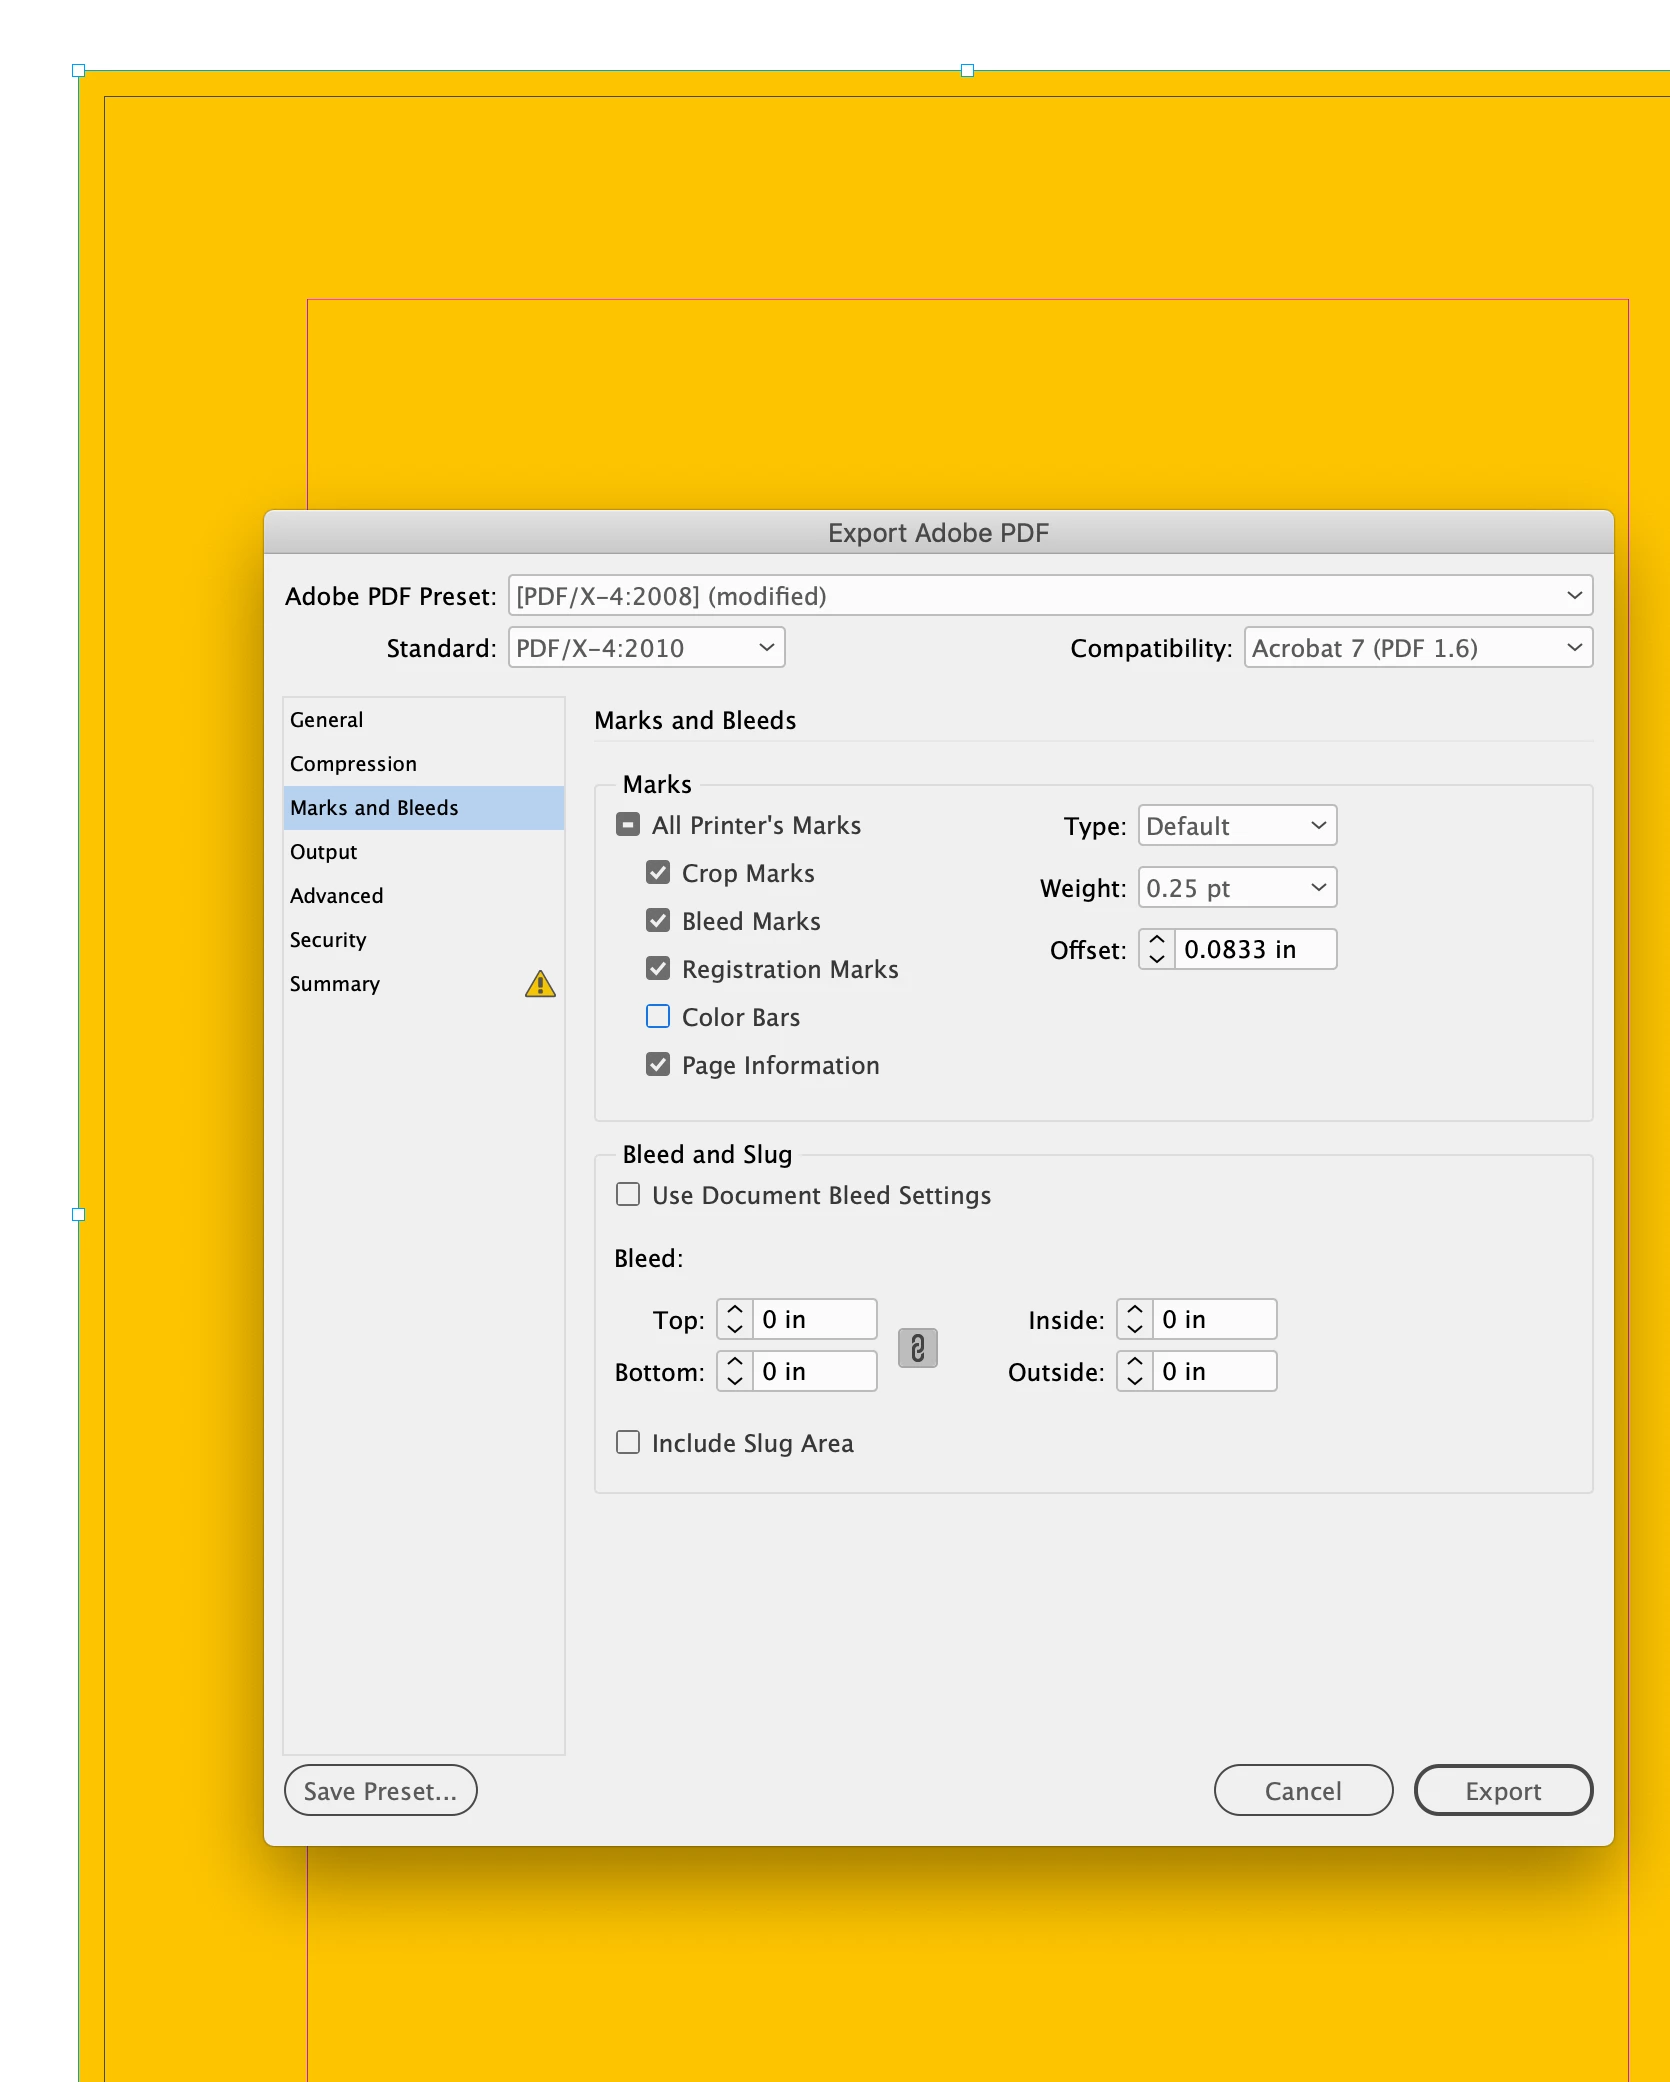Image resolution: width=1670 pixels, height=2082 pixels.
Task: Click top-left selection handle on canvas
Action: click(x=79, y=71)
